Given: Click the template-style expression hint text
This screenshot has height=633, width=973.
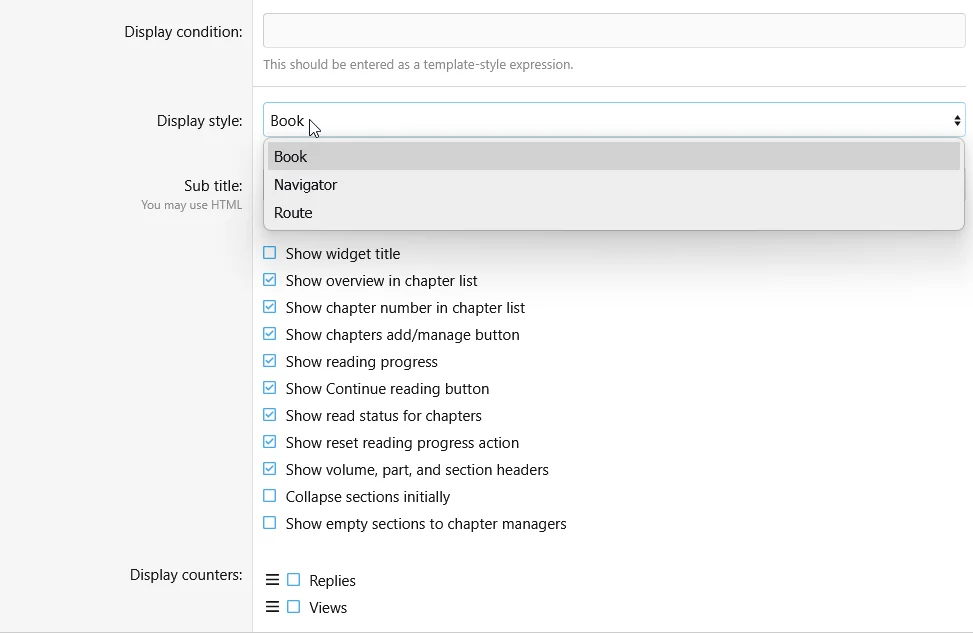Looking at the screenshot, I should [418, 65].
